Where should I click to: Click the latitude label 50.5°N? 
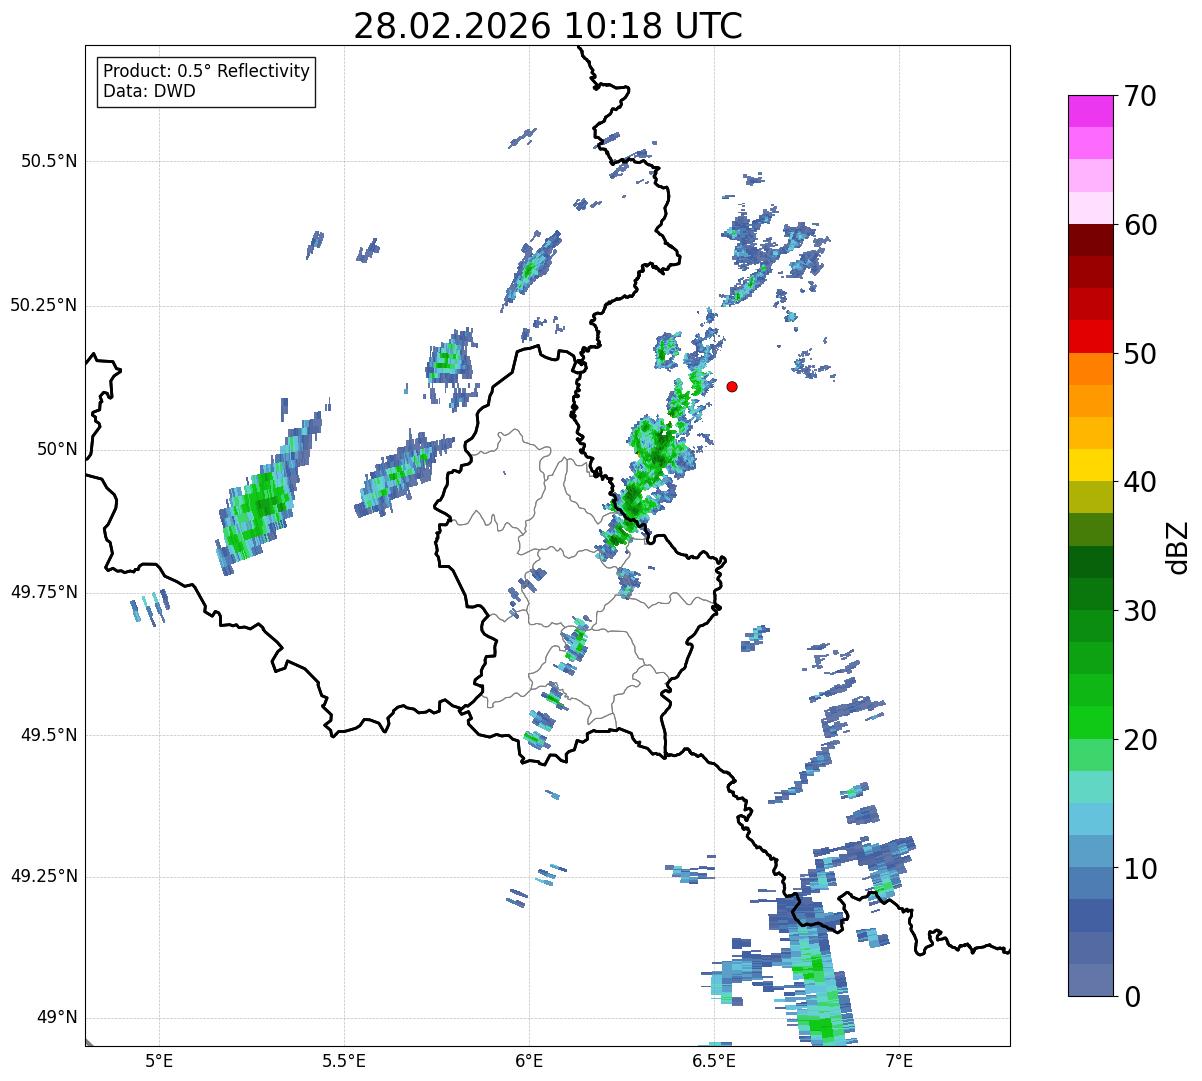pos(49,161)
